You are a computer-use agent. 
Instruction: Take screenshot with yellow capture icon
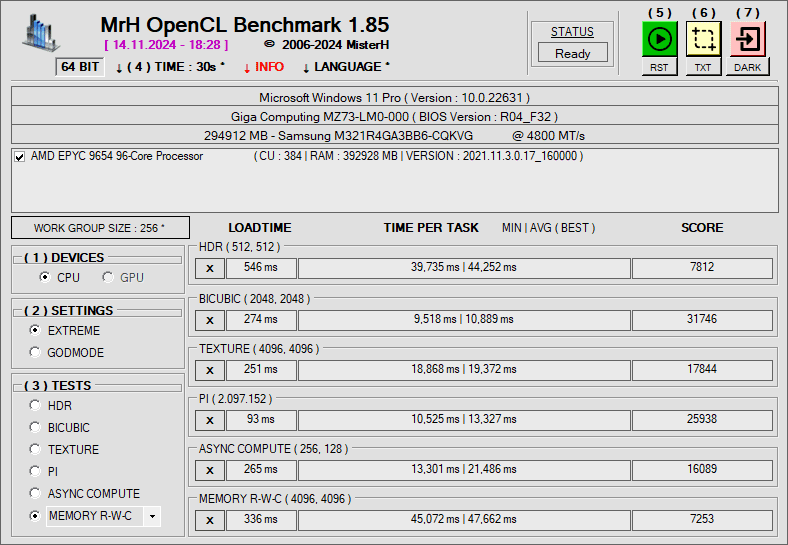704,39
